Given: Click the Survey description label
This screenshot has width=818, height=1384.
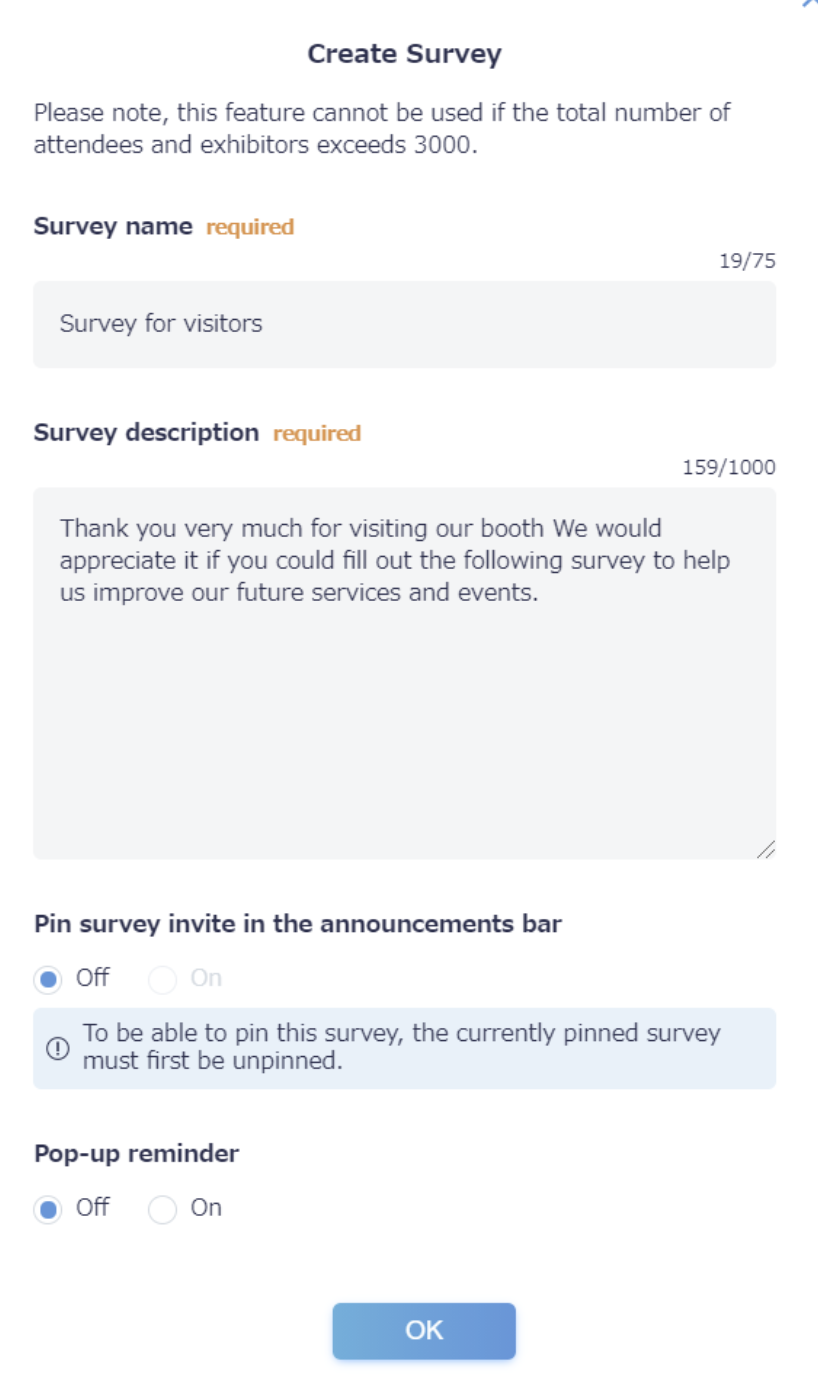Looking at the screenshot, I should 146,432.
